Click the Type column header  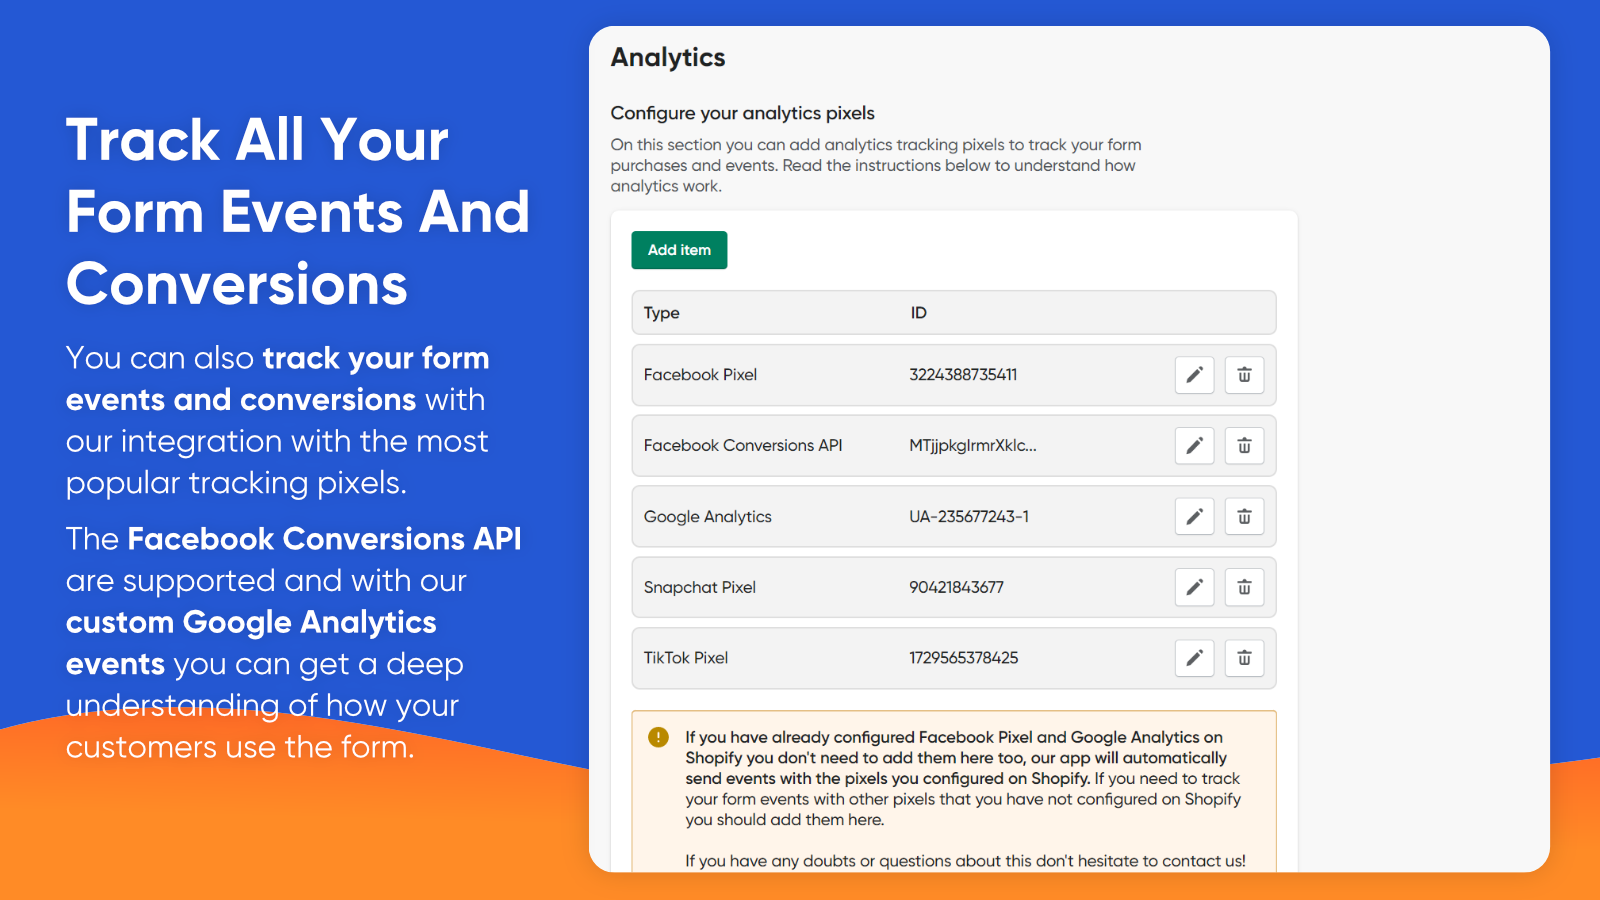tap(662, 313)
